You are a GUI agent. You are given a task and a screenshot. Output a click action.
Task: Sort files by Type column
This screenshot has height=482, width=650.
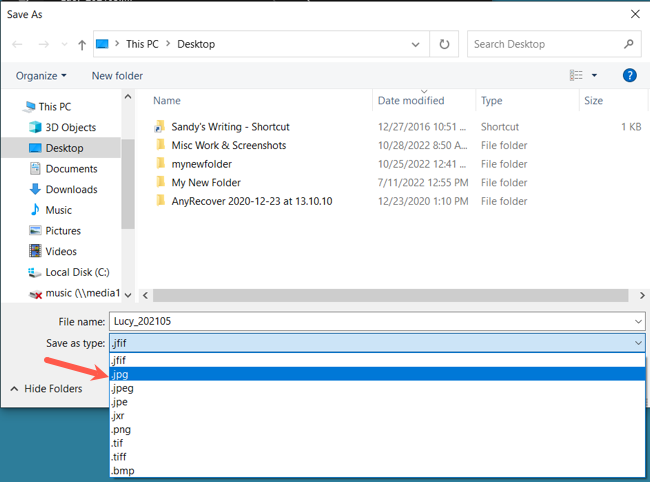(492, 101)
